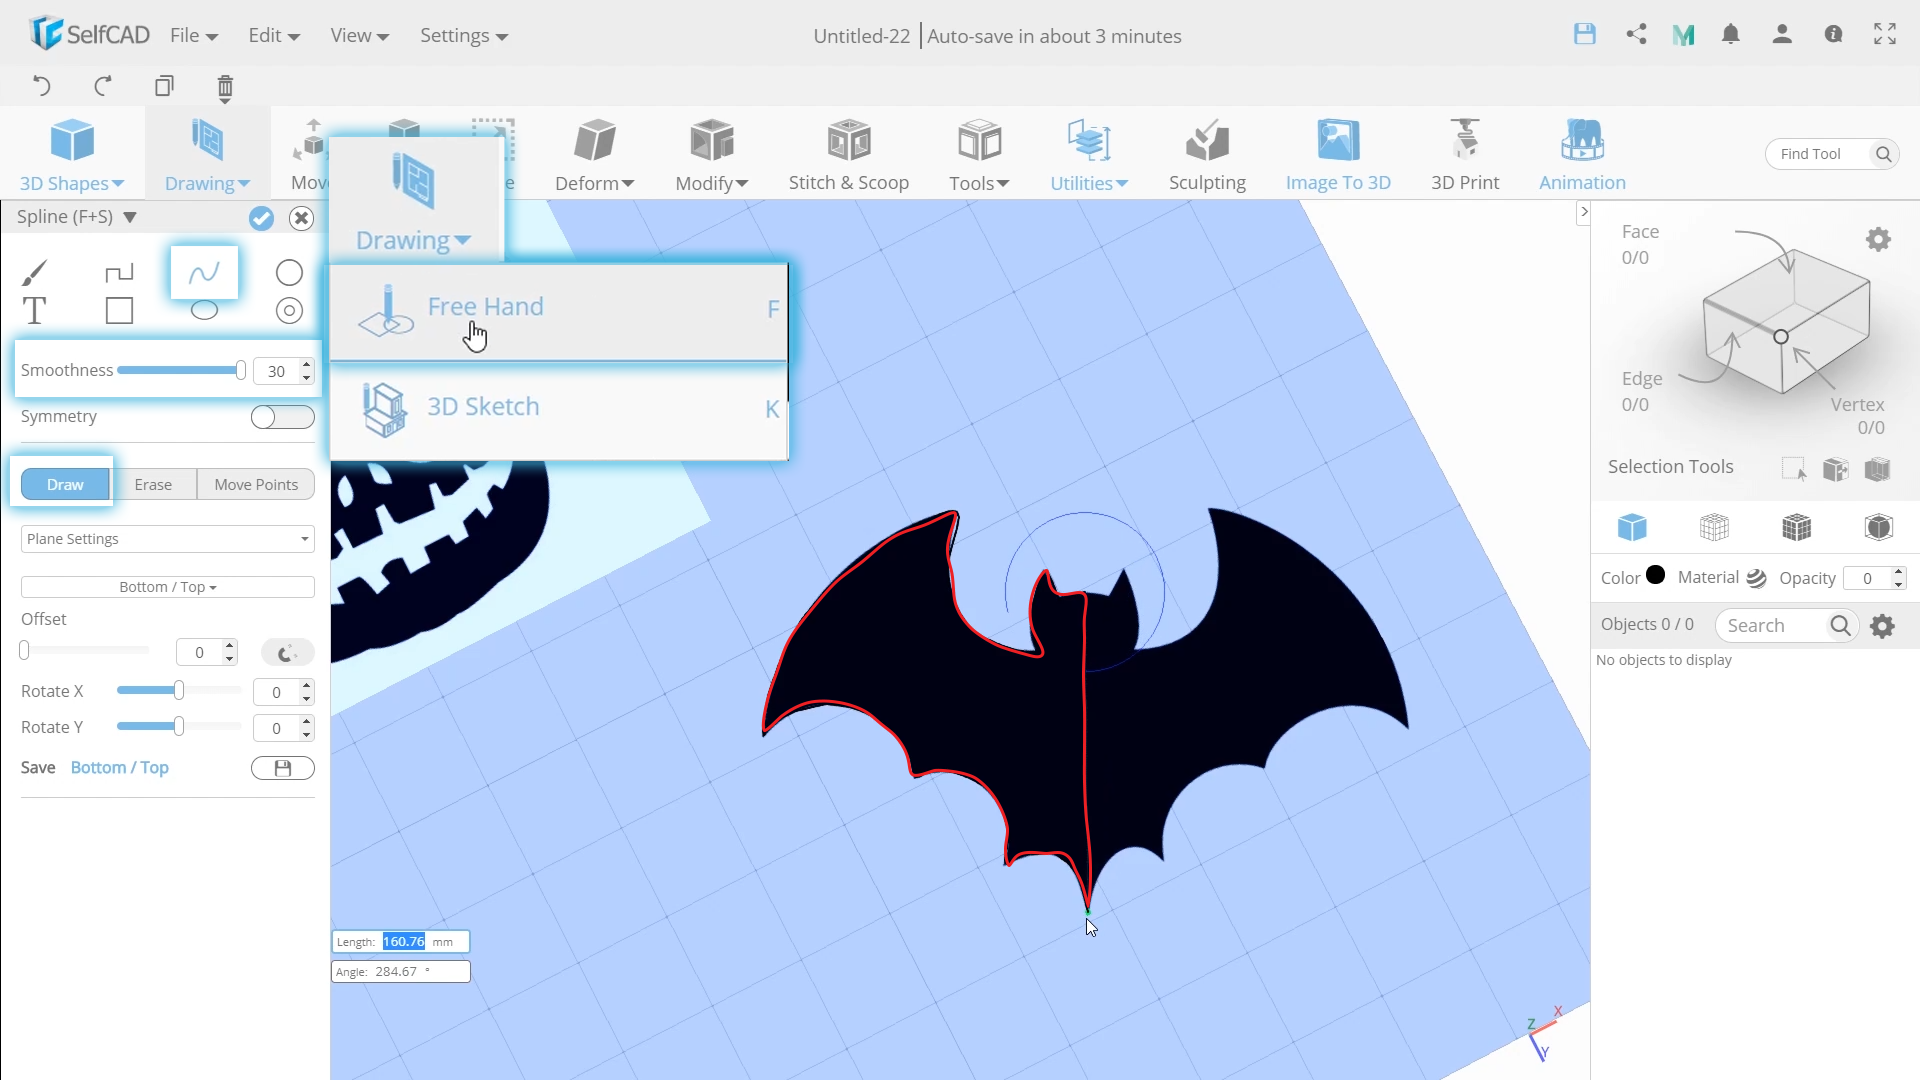The width and height of the screenshot is (1920, 1080).
Task: Collapse the right side panel arrow
Action: (1583, 212)
